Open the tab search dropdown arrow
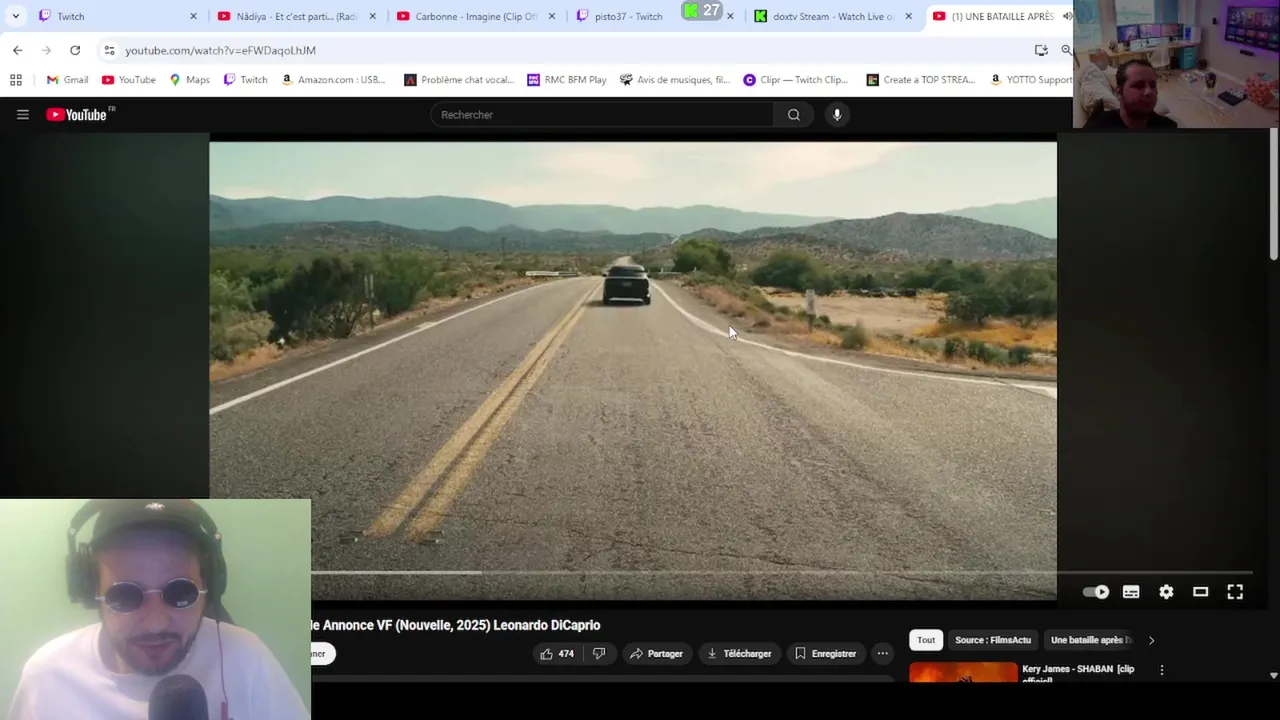 [15, 16]
